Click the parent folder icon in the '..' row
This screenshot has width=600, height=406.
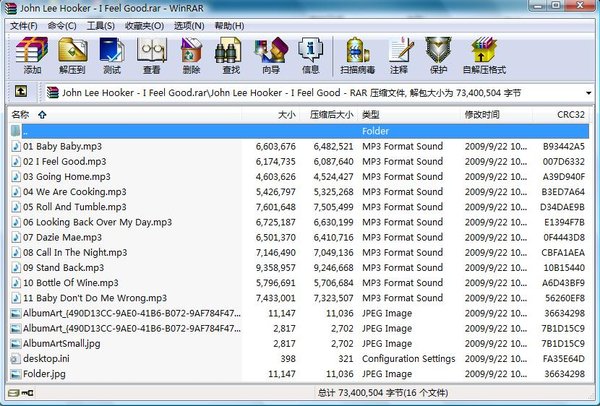[16, 131]
